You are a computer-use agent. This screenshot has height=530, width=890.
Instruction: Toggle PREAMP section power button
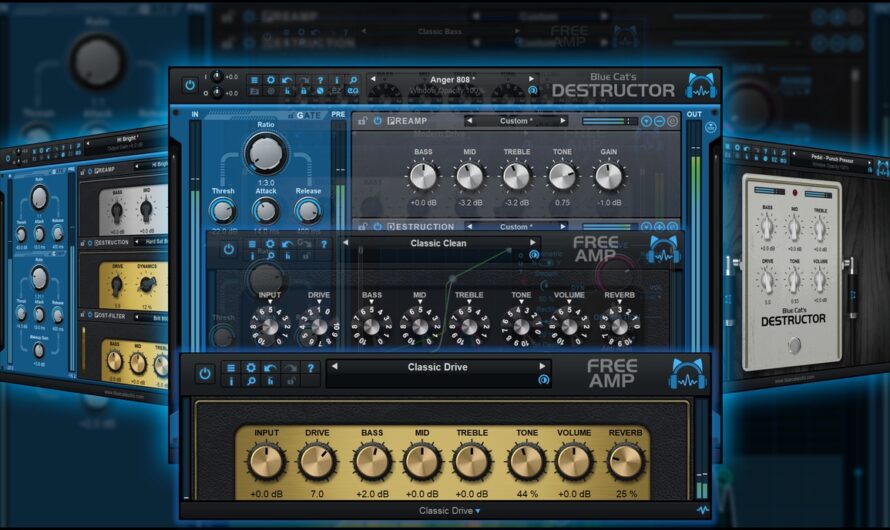pyautogui.click(x=377, y=121)
